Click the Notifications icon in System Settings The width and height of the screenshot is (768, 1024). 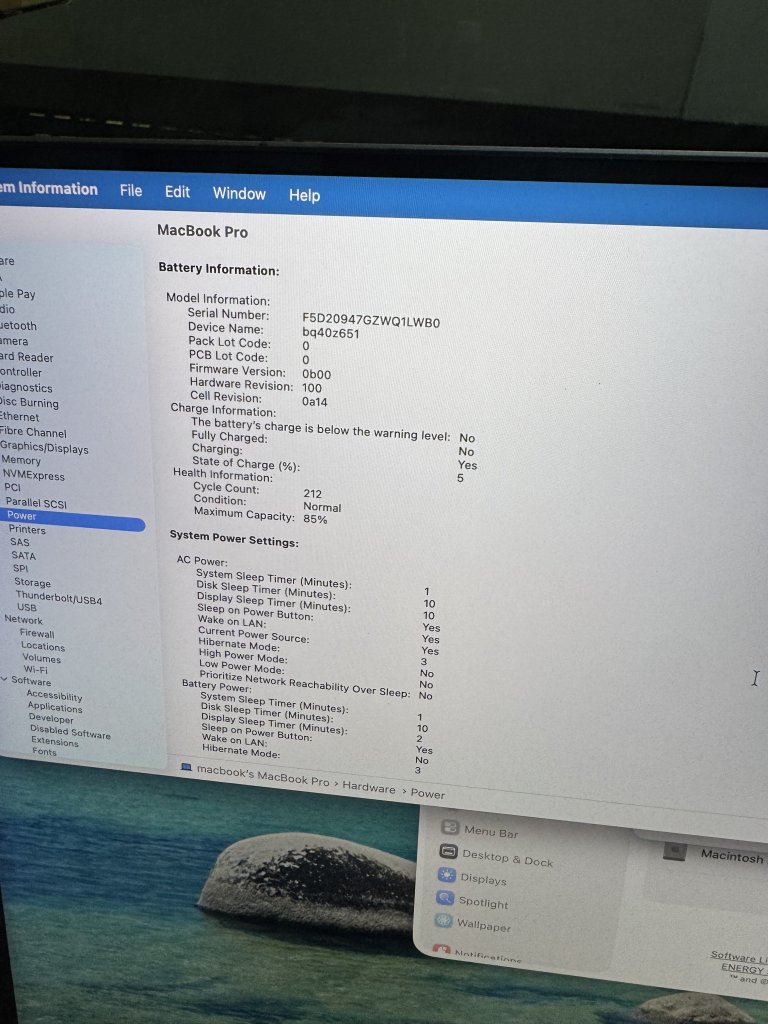(441, 948)
